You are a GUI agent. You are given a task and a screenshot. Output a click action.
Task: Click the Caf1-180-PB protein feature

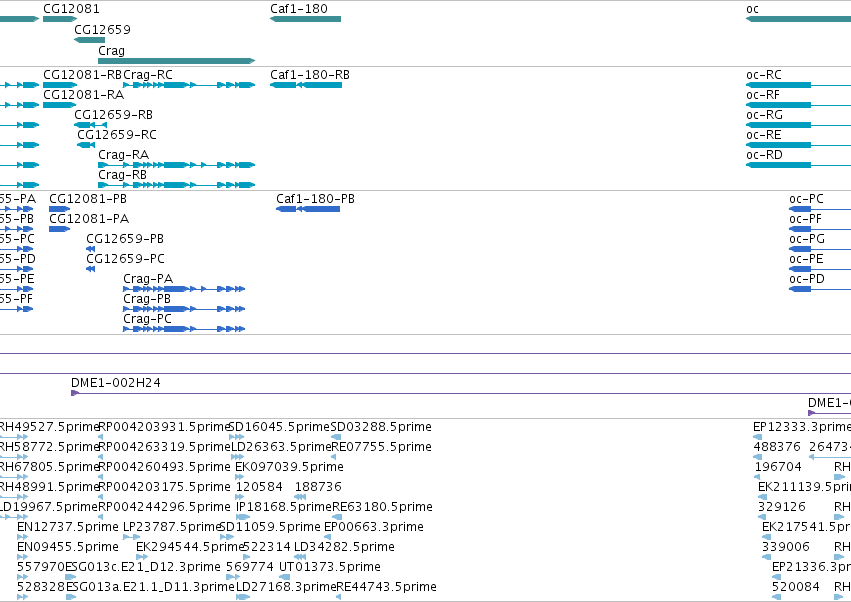point(308,209)
